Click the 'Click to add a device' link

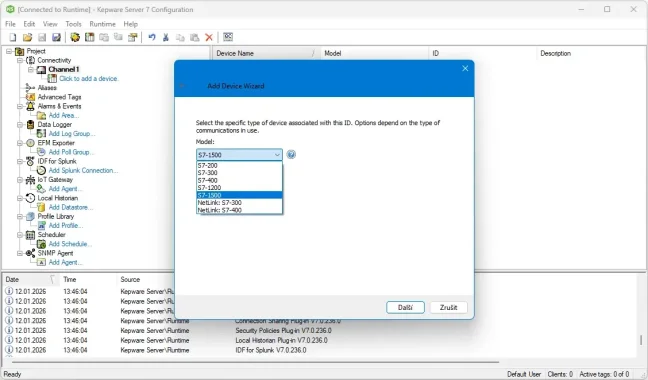pos(89,78)
